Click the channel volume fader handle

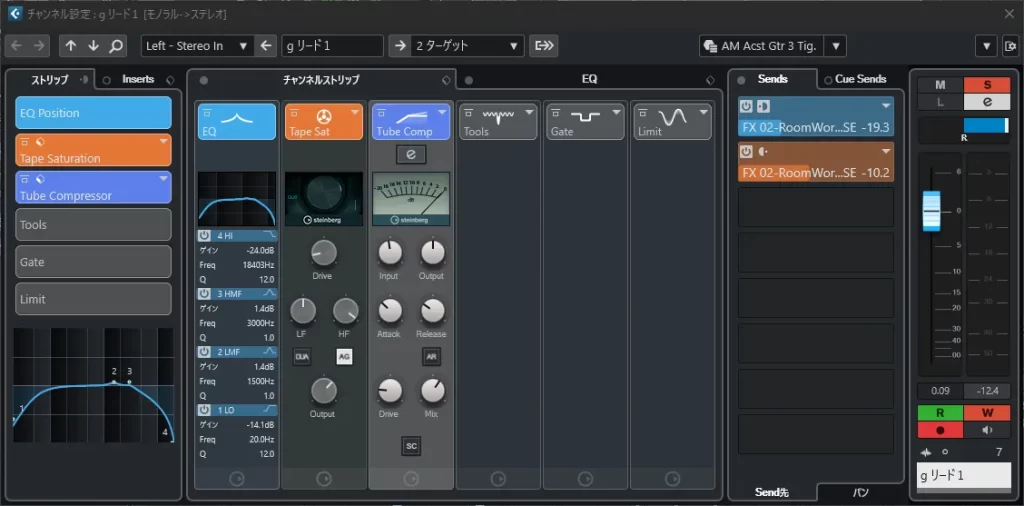[932, 210]
